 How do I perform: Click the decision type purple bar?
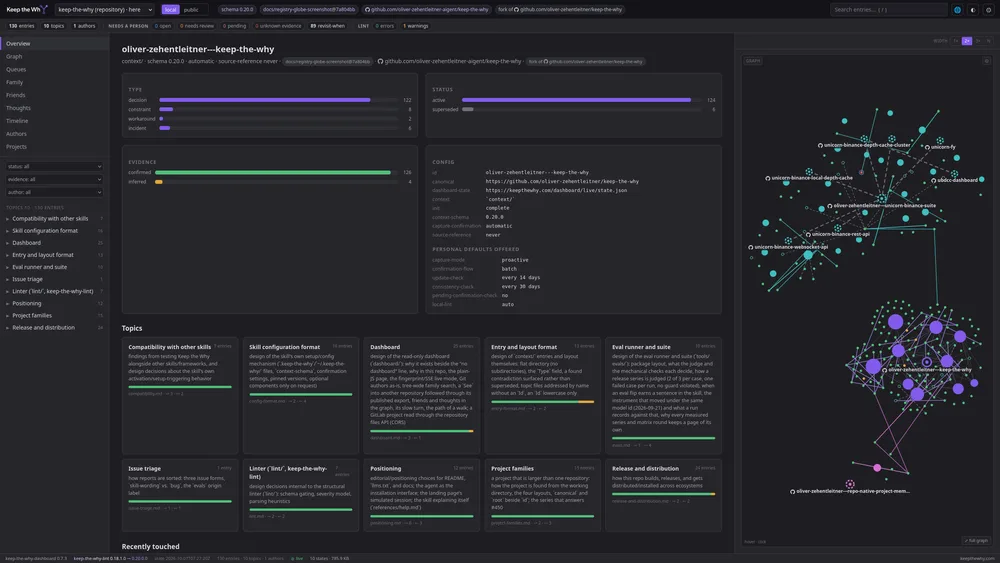click(x=265, y=100)
